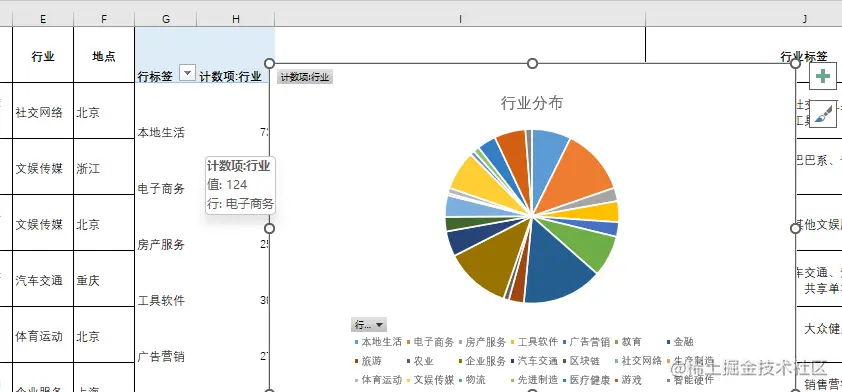Image resolution: width=842 pixels, height=392 pixels.
Task: Open the Chart Elements plus button
Action: pyautogui.click(x=823, y=76)
